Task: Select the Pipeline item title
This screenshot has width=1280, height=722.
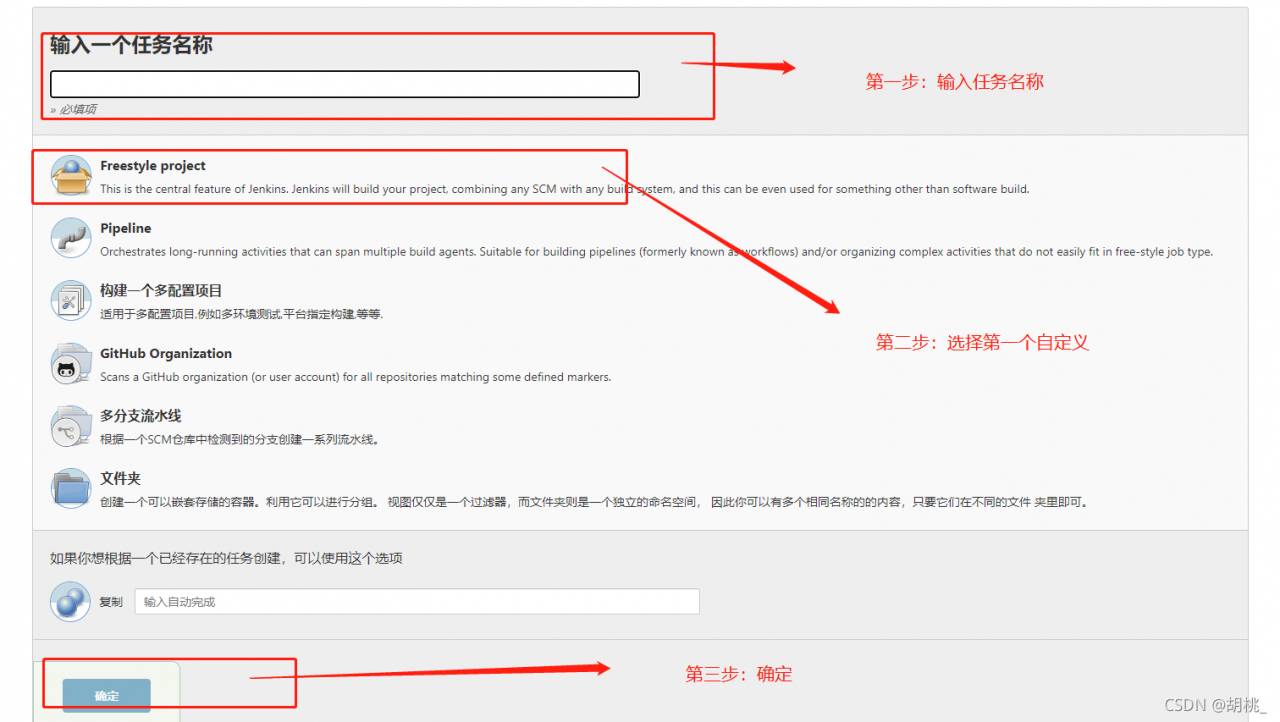Action: point(126,228)
